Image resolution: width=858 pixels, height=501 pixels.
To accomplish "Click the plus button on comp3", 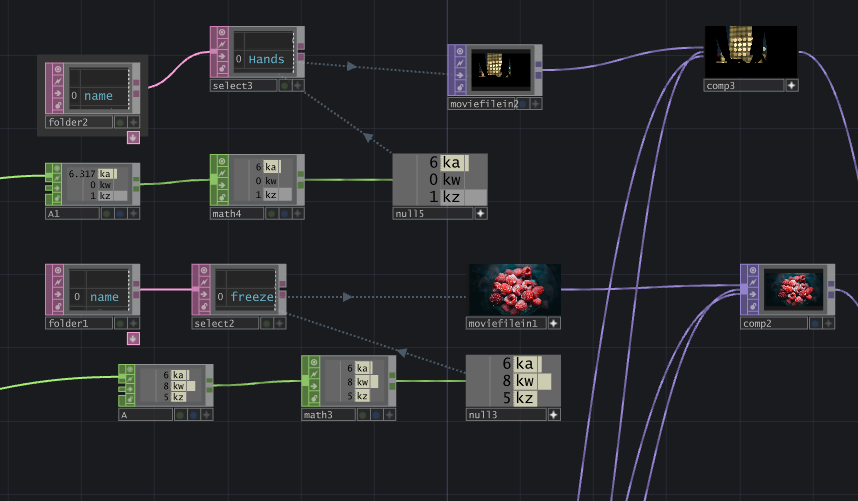I will pyautogui.click(x=791, y=86).
